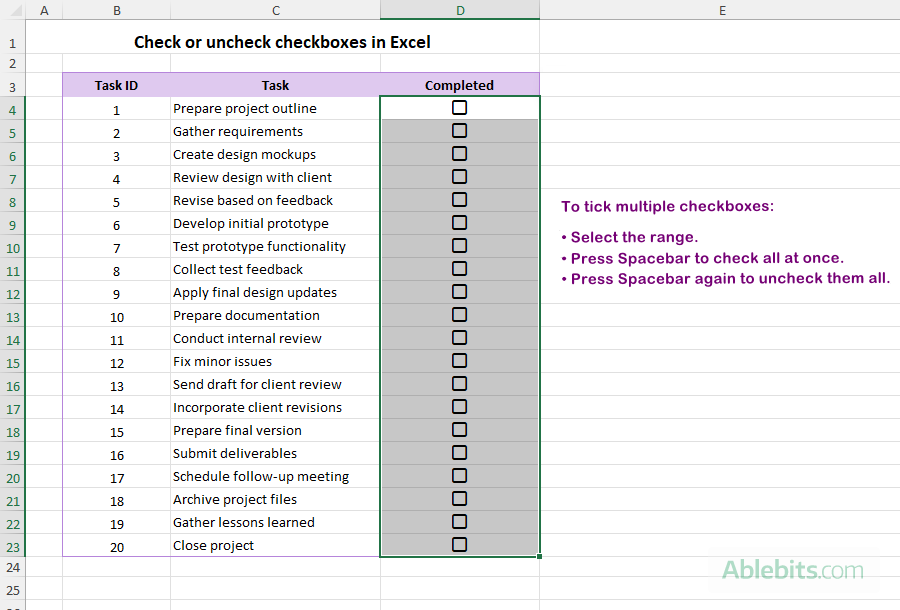Image resolution: width=900 pixels, height=610 pixels.
Task: Select the cell containing "Test prototype functionality"
Action: coord(275,246)
